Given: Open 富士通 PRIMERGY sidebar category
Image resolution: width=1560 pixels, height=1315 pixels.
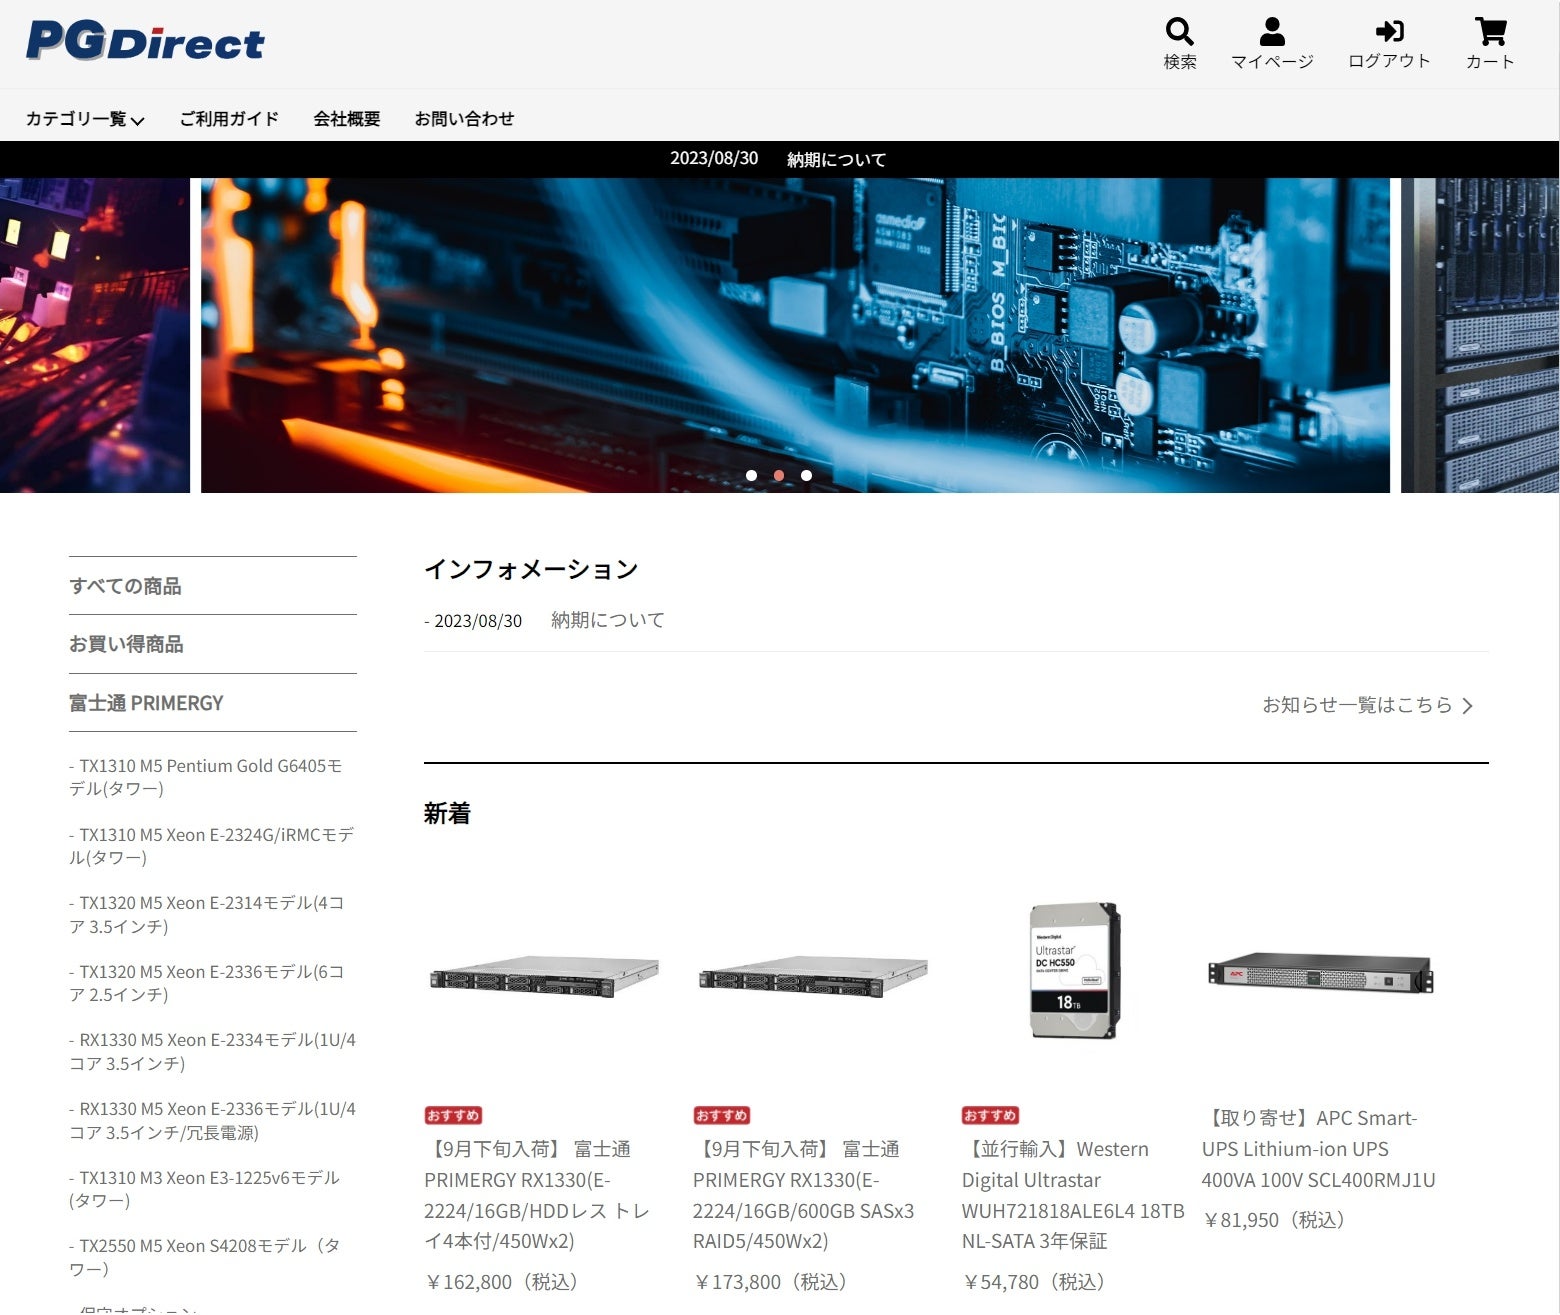Looking at the screenshot, I should [146, 703].
